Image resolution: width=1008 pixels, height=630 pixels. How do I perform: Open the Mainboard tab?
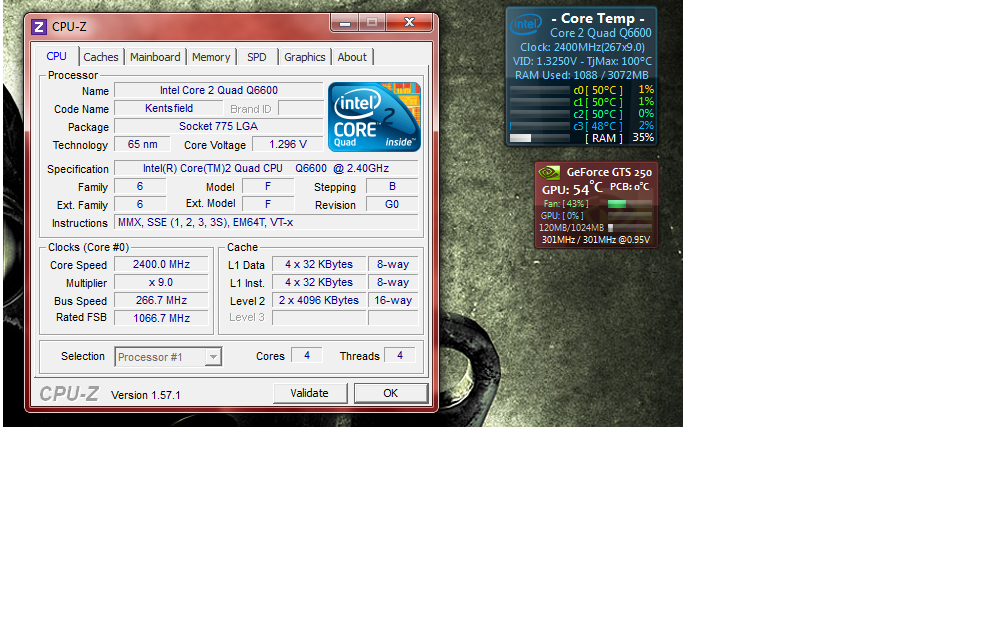click(x=155, y=57)
